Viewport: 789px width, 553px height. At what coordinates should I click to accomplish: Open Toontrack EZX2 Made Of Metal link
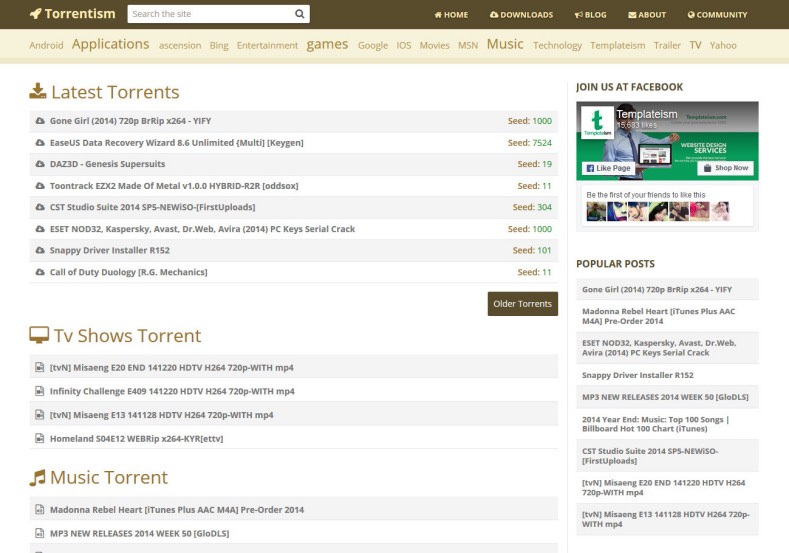click(x=174, y=186)
